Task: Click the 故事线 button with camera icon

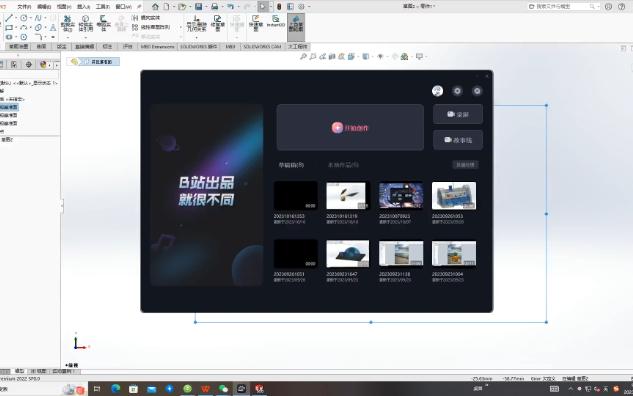Action: [x=458, y=140]
